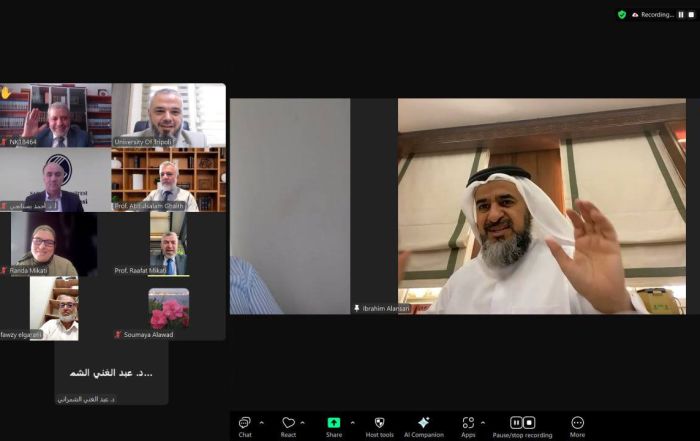Viewport: 700px width, 441px height.
Task: Expand the Apps options arrow
Action: pyautogui.click(x=485, y=422)
